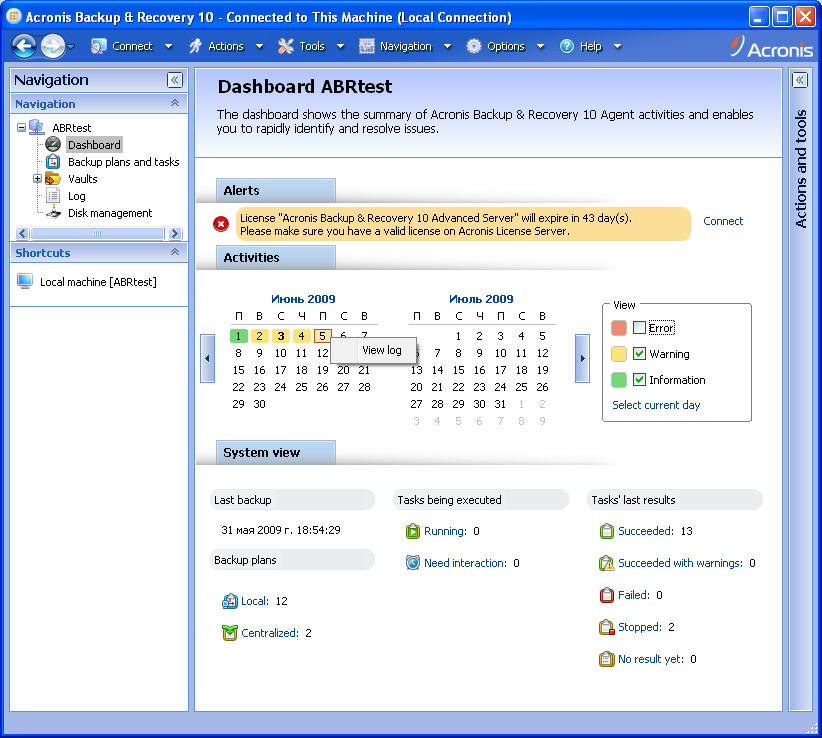Open the Actions dropdown arrow
Image resolution: width=822 pixels, height=738 pixels.
click(x=259, y=46)
